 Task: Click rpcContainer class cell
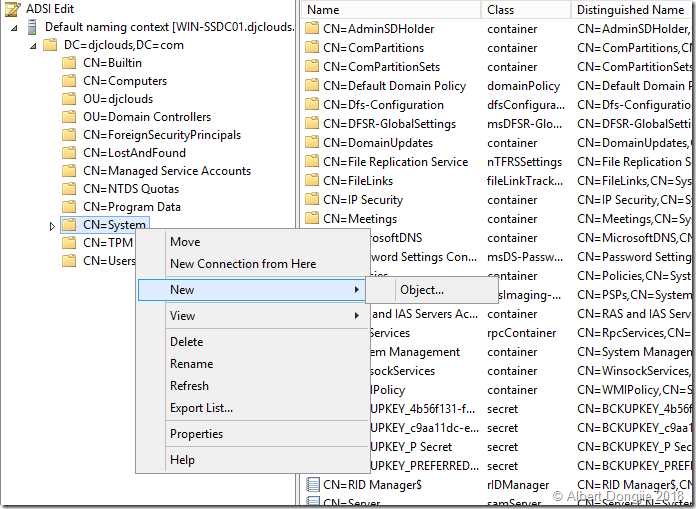[522, 333]
